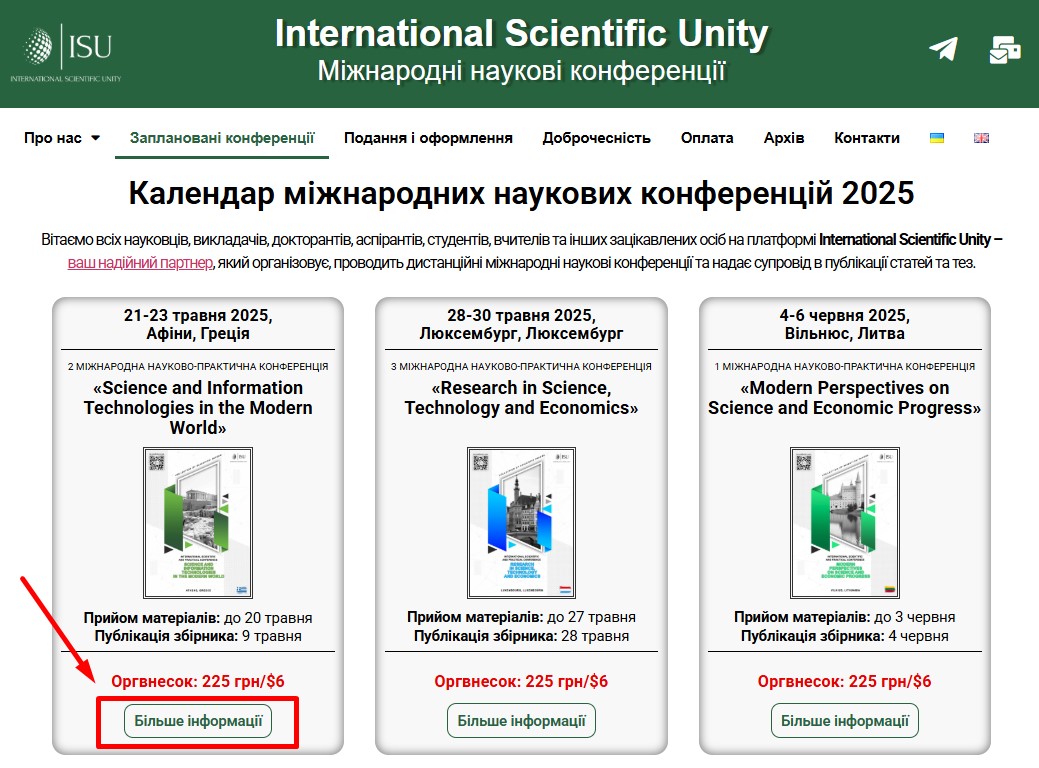Screen dimensions: 1039x768
Task: Click Більше інформації for Vilnius conference
Action: pos(845,721)
